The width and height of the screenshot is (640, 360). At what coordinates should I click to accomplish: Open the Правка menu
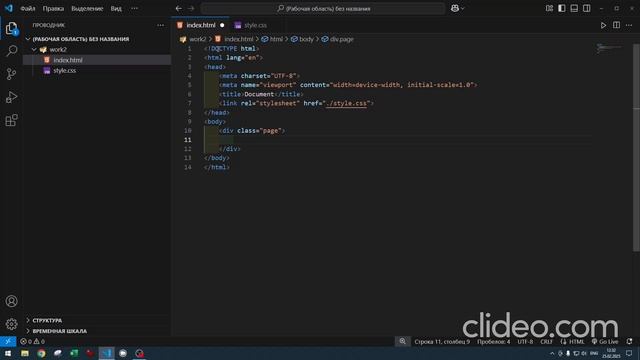(x=53, y=8)
